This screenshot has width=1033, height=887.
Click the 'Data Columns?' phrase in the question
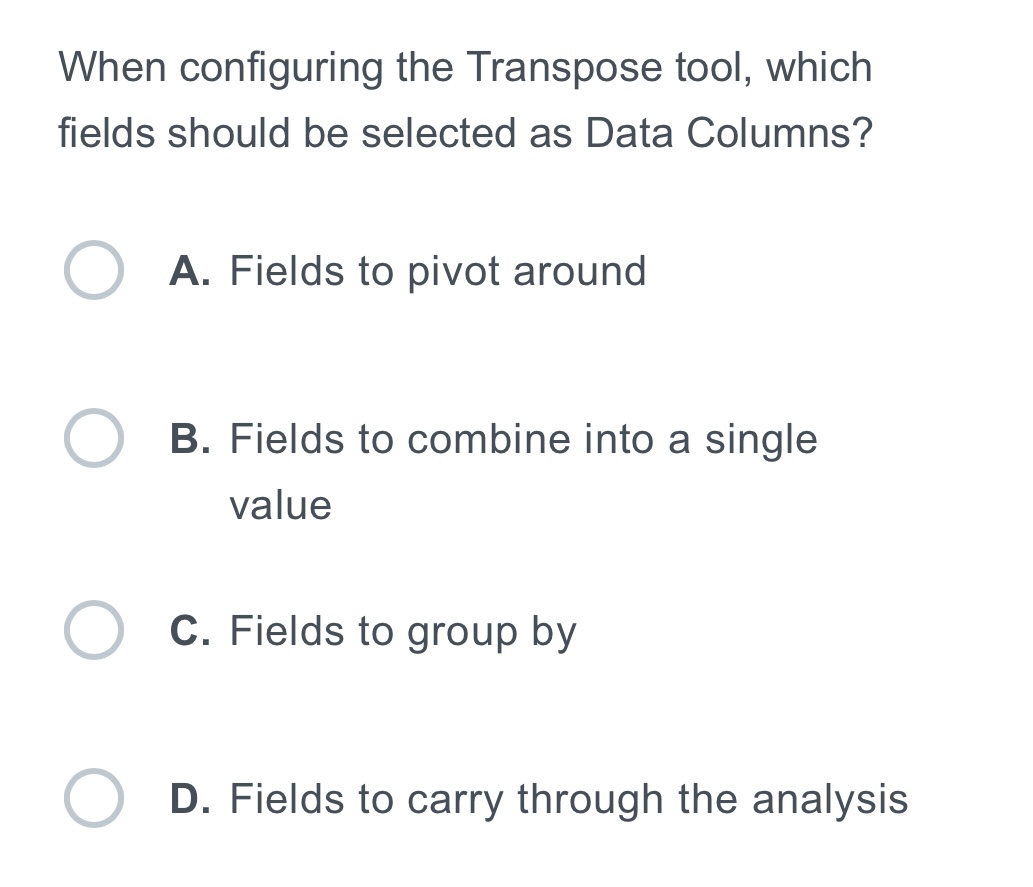(x=729, y=132)
